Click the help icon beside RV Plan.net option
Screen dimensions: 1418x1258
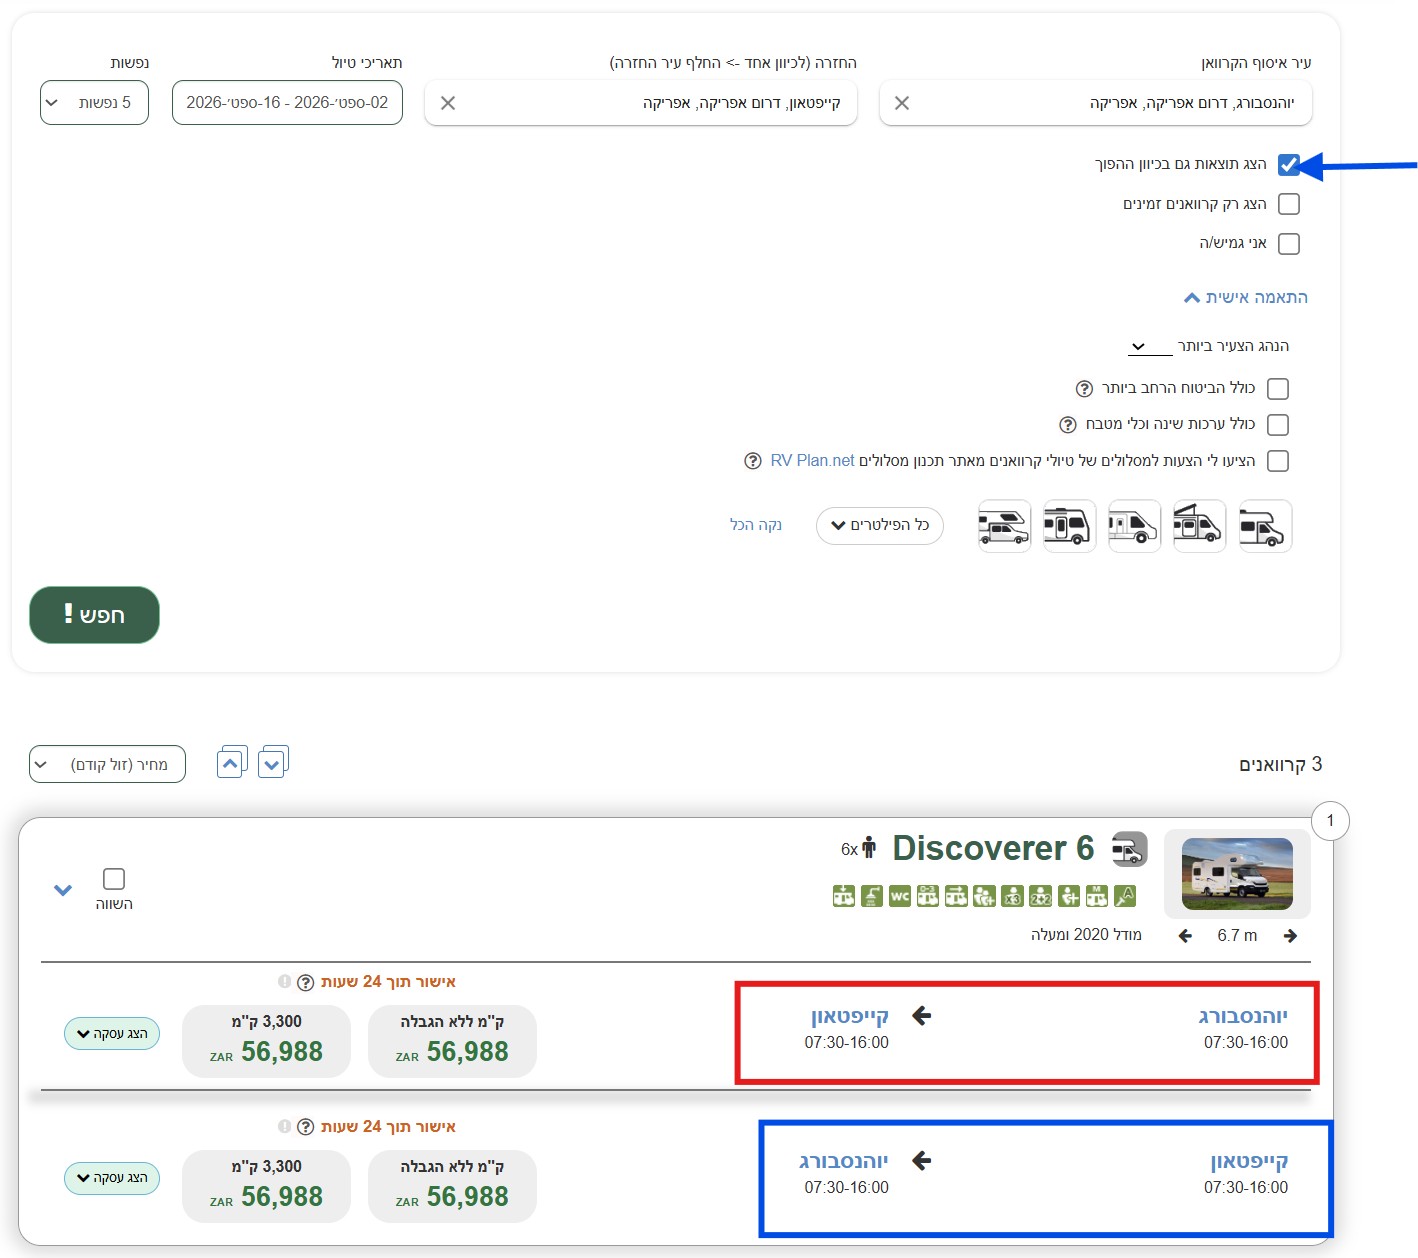coord(753,461)
